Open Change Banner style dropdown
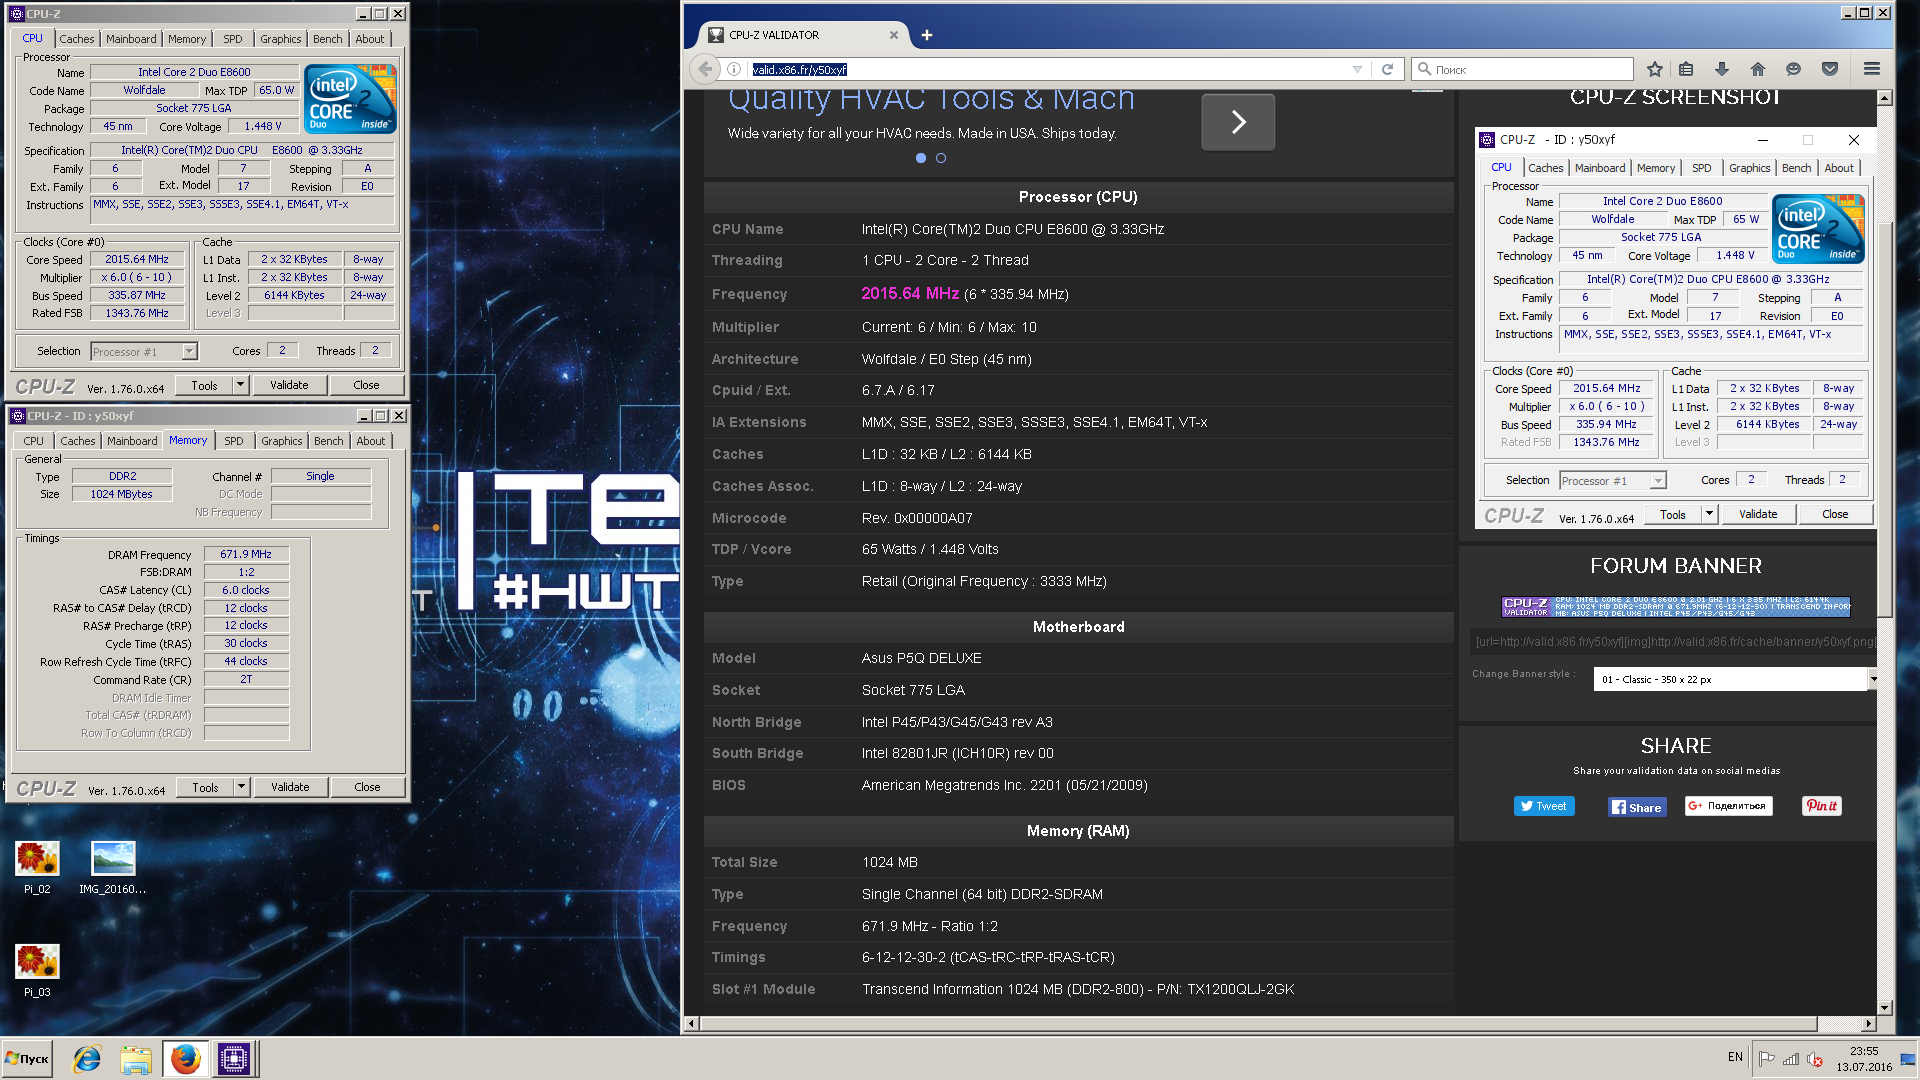 pyautogui.click(x=1734, y=679)
